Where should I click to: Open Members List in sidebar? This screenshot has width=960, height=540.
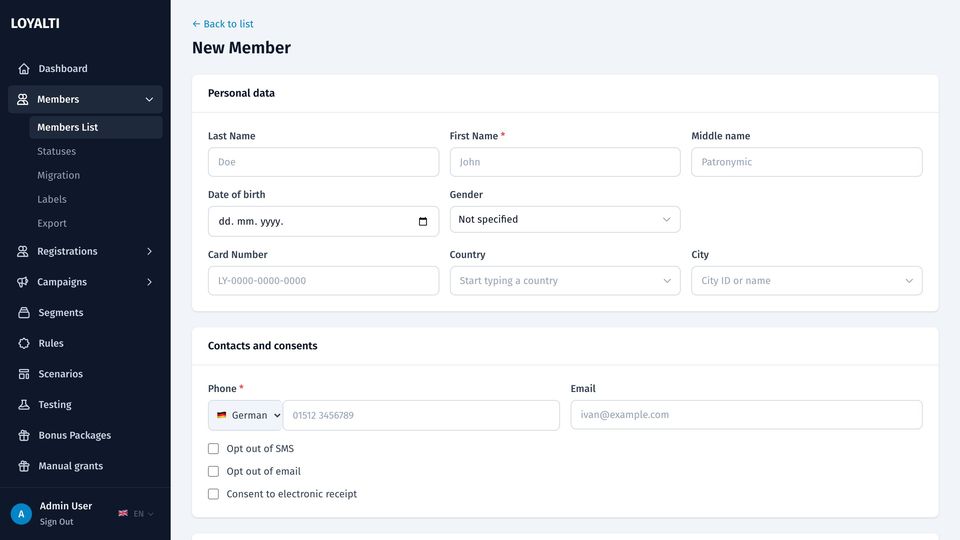(x=96, y=127)
